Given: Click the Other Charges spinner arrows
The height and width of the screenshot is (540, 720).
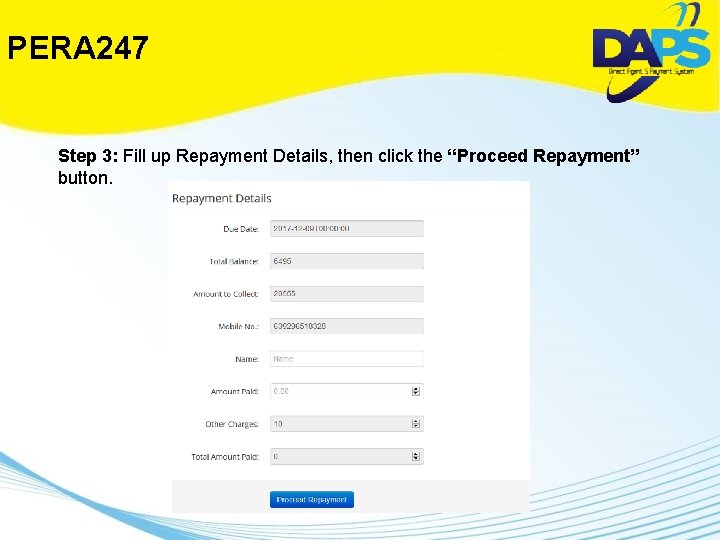Looking at the screenshot, I should (416, 424).
